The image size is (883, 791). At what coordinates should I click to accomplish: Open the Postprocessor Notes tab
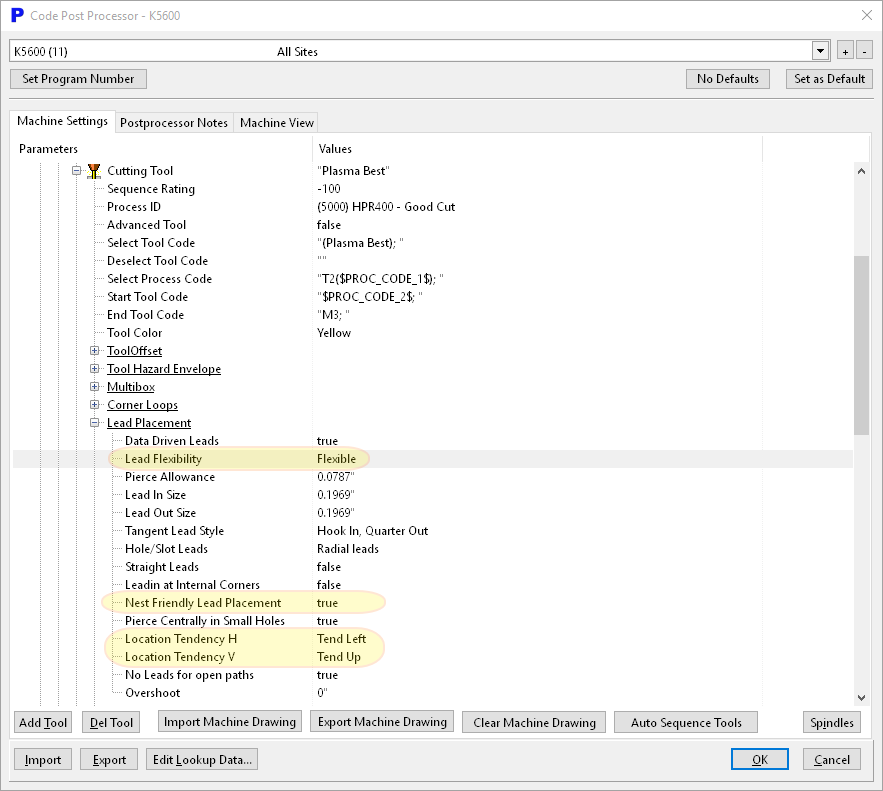pos(173,123)
